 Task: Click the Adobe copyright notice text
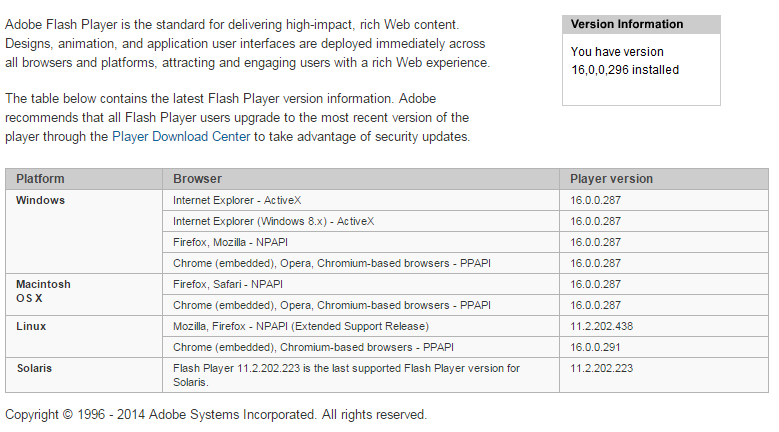[x=216, y=415]
